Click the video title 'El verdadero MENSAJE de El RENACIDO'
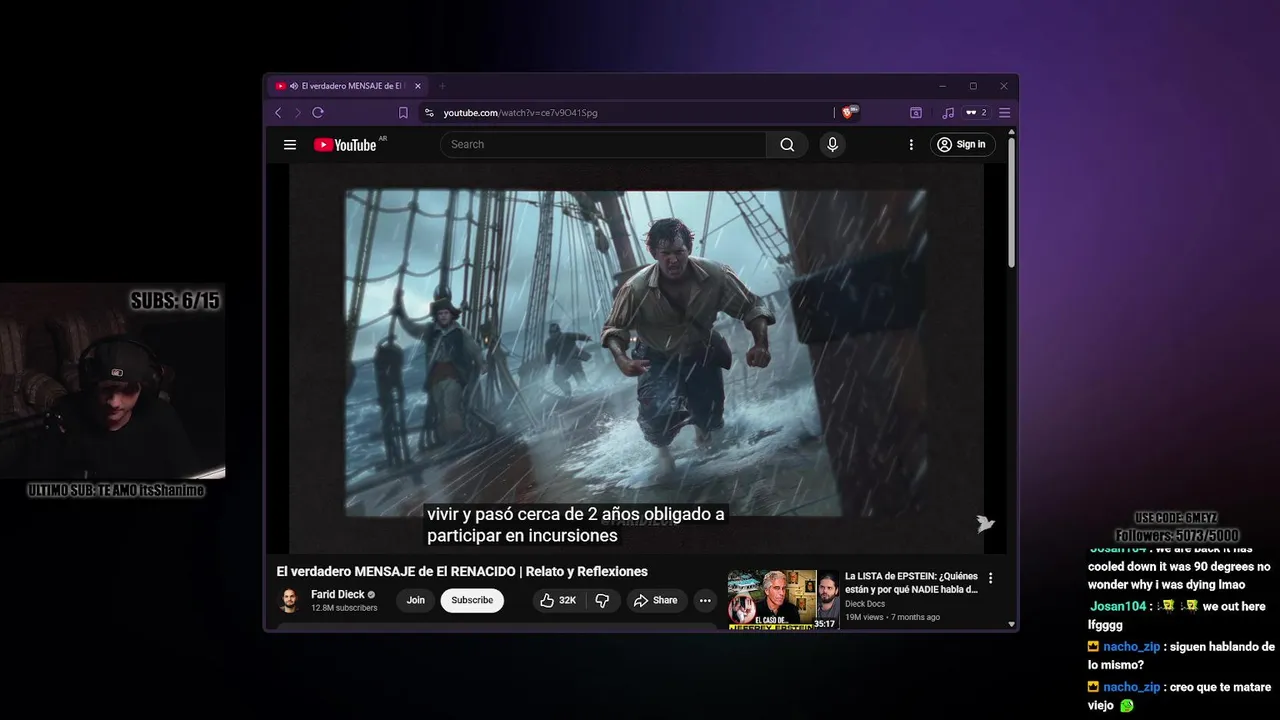1280x720 pixels. tap(462, 572)
